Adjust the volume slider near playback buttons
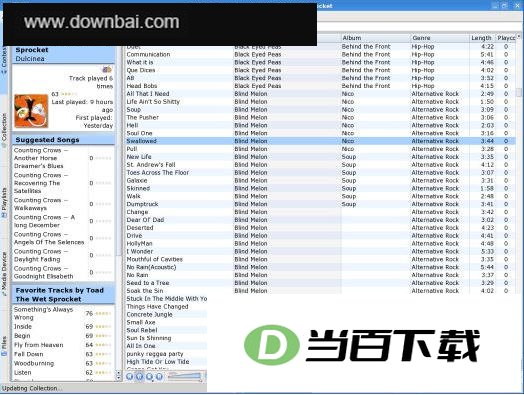The image size is (524, 395). coord(185,377)
